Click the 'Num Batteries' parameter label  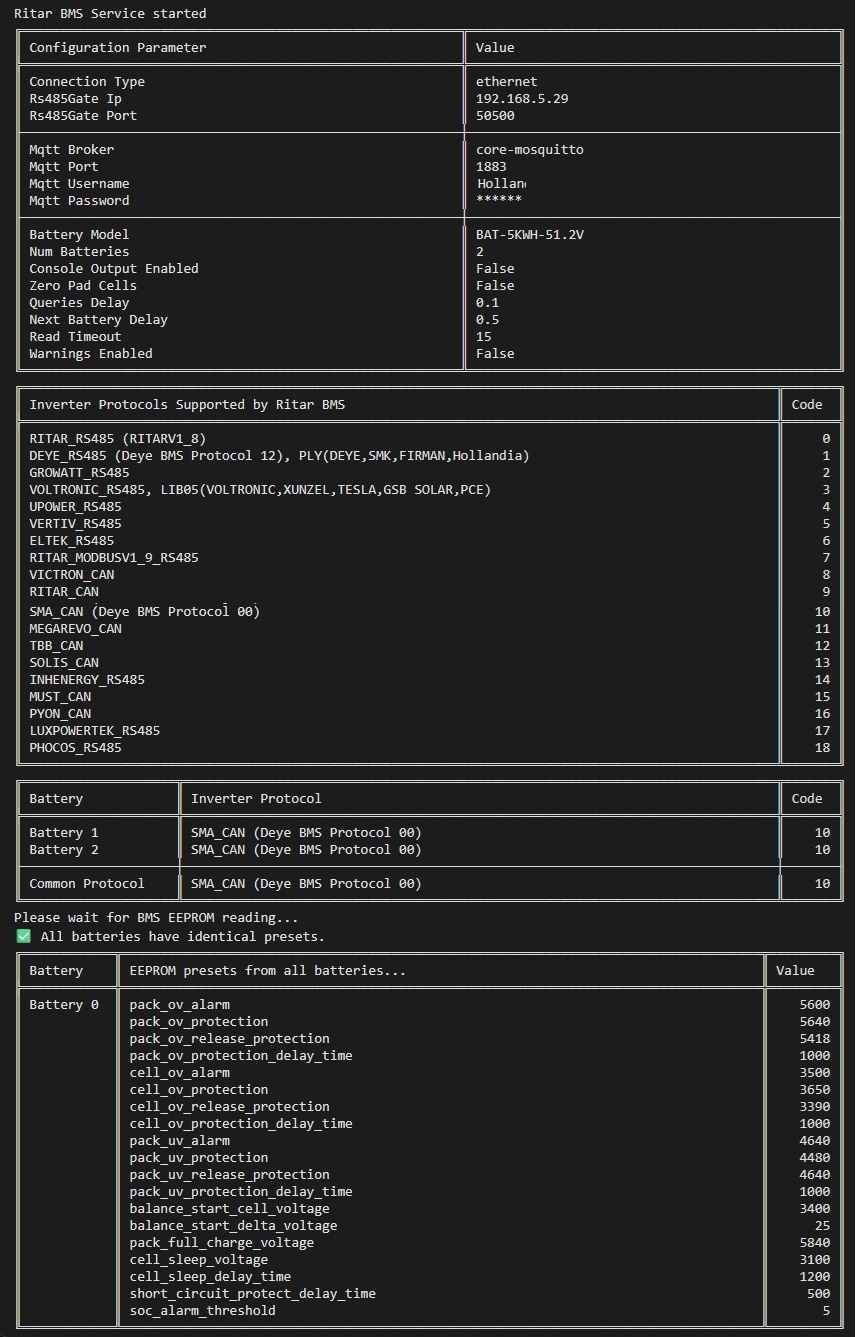tap(79, 252)
